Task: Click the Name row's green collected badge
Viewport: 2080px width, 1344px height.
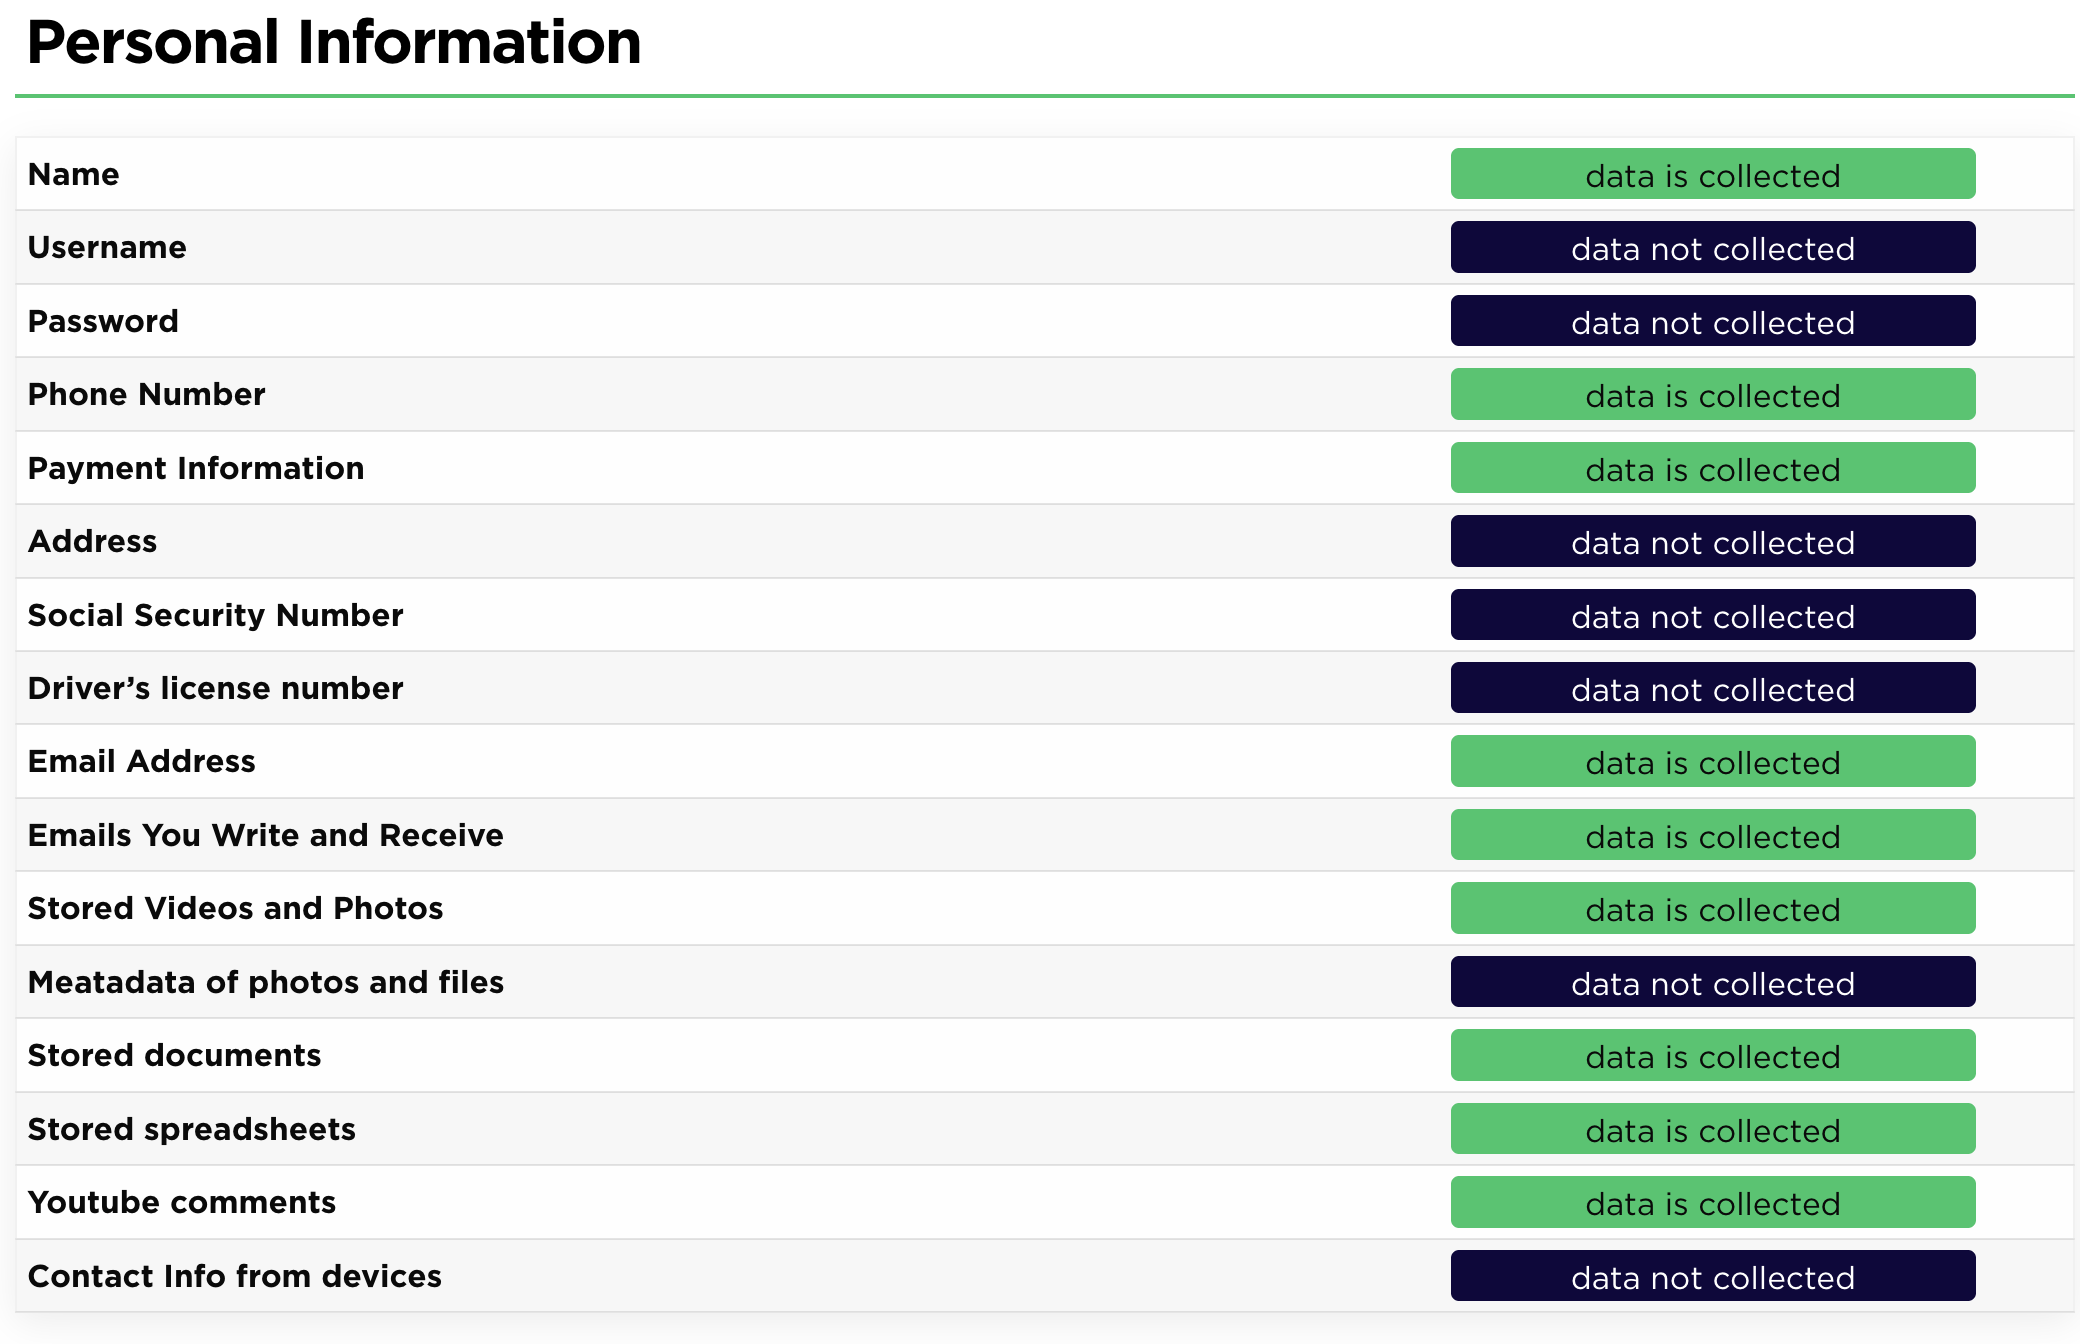Action: click(1712, 175)
